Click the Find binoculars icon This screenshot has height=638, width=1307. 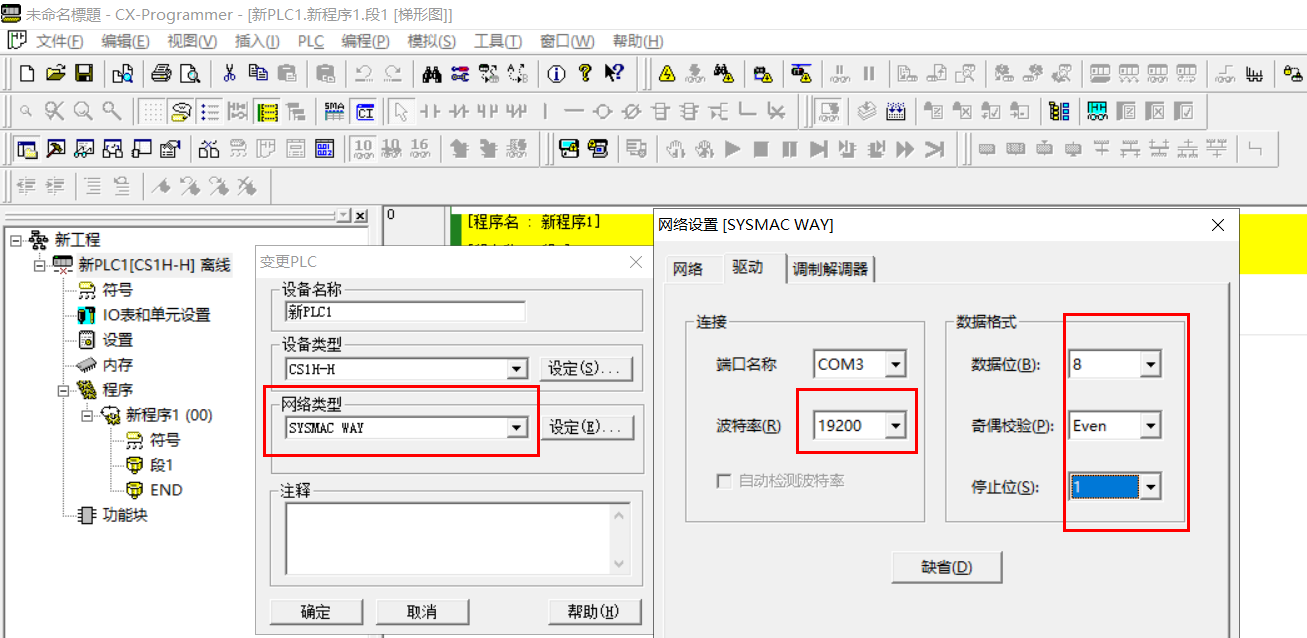point(432,73)
